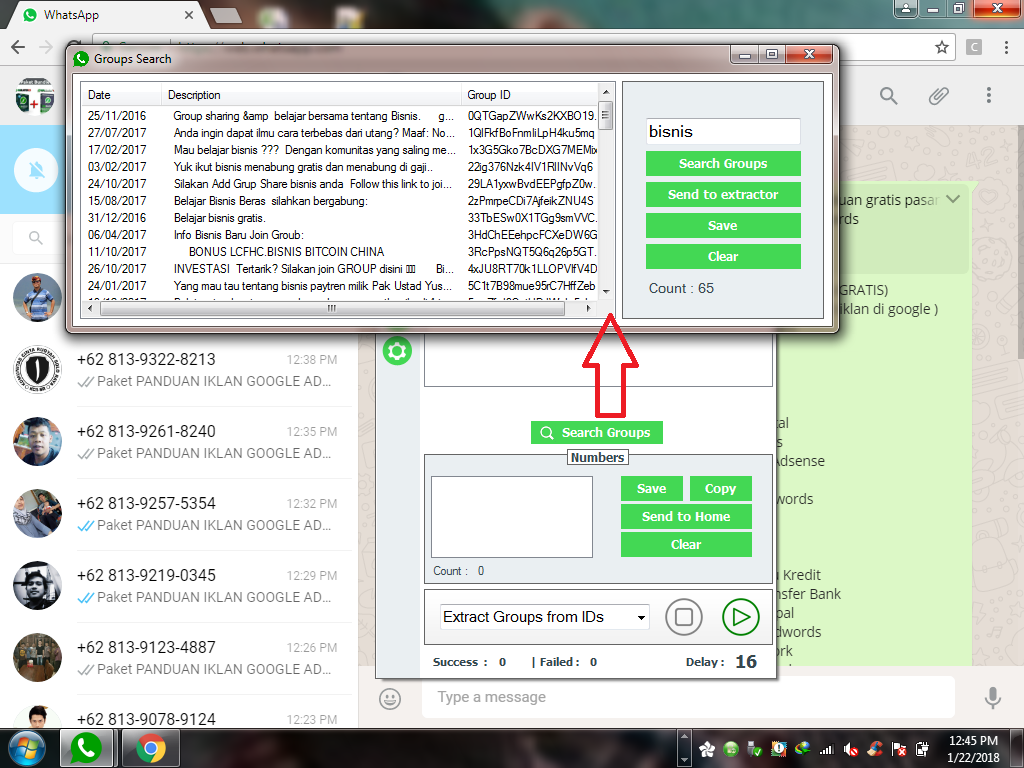Click Clear in the Numbers panel
Image resolution: width=1024 pixels, height=768 pixels.
(x=686, y=545)
